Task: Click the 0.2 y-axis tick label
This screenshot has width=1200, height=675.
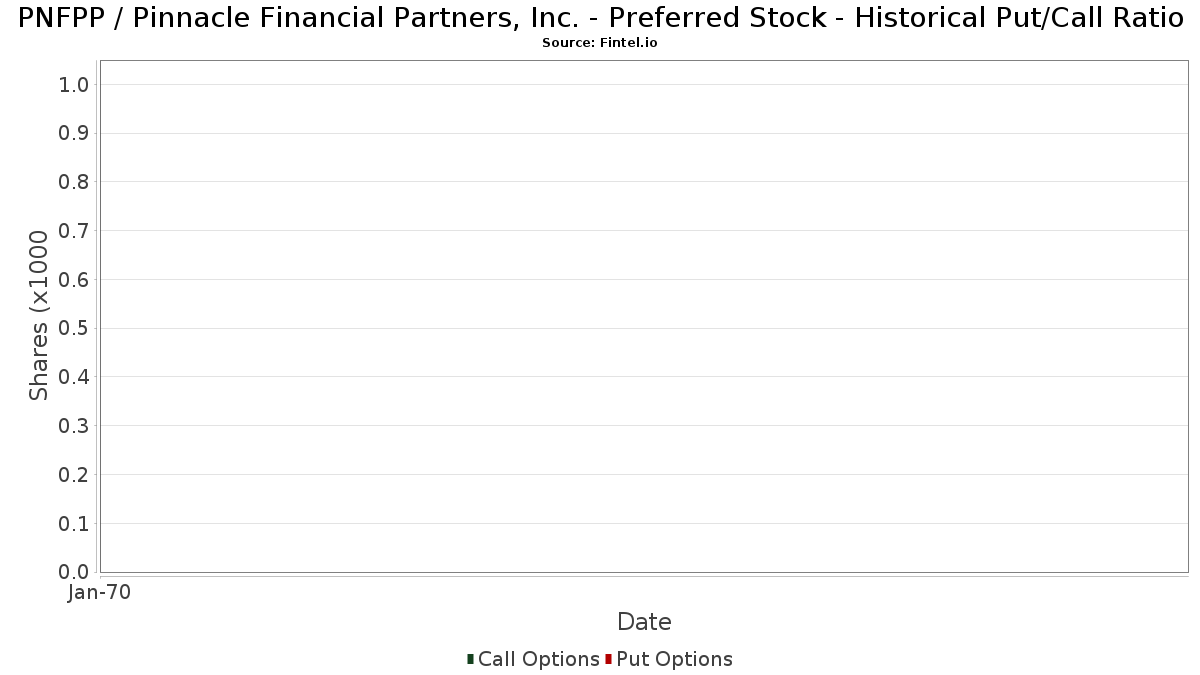Action: point(75,475)
